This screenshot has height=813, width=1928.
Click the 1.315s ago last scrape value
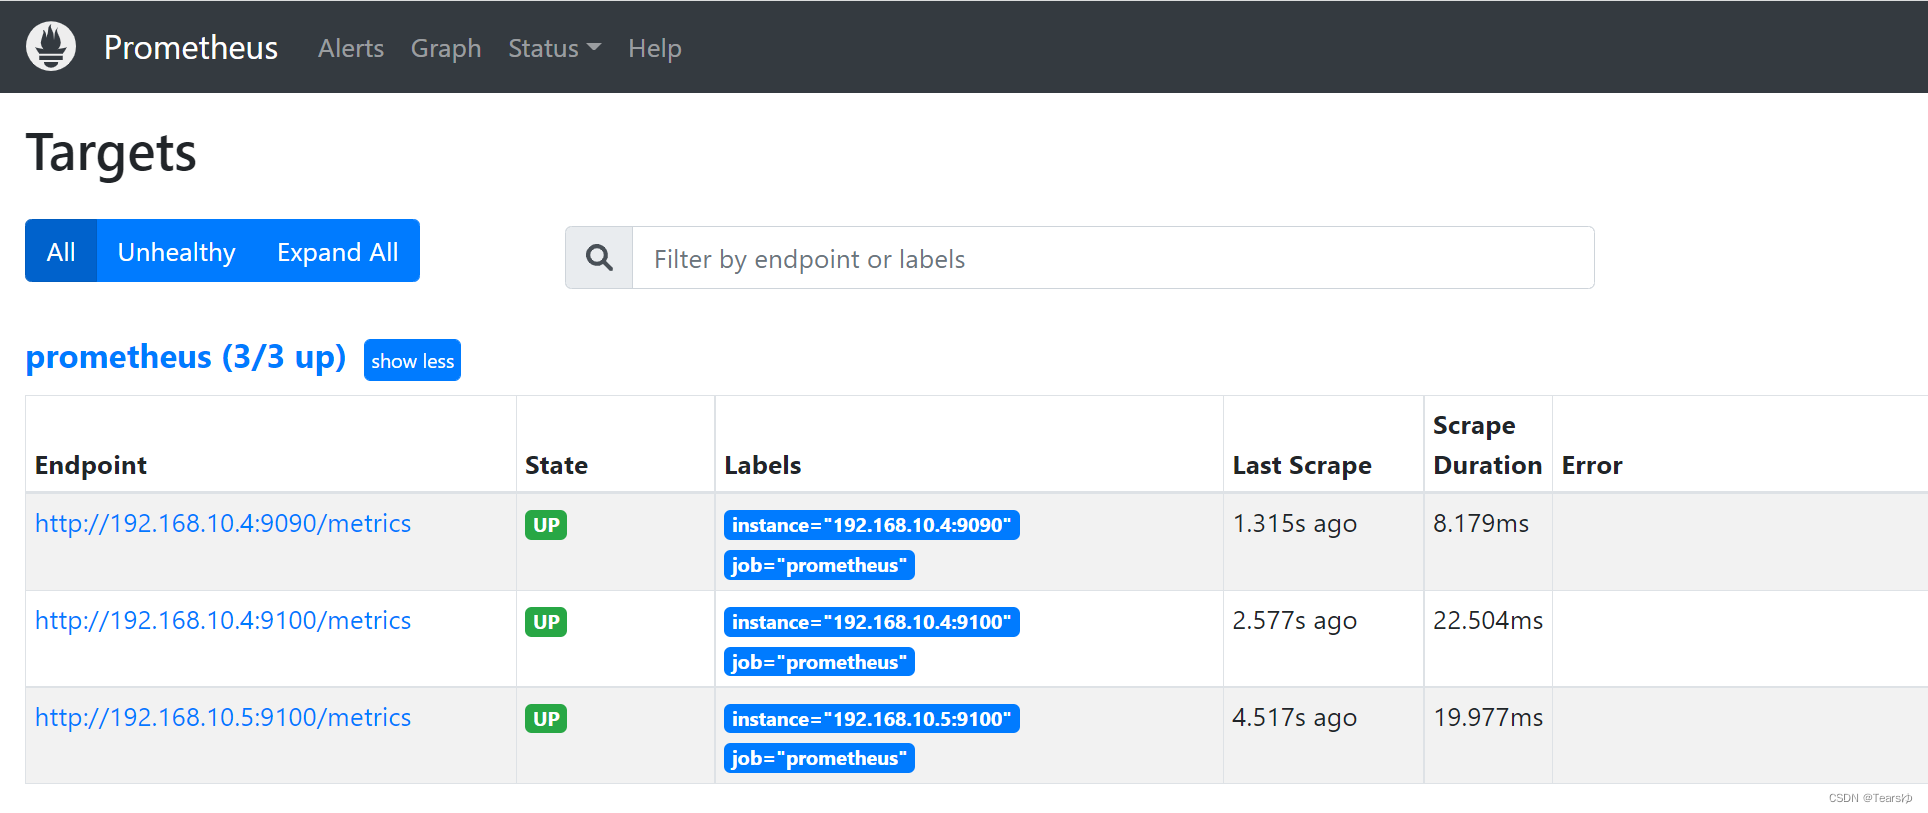tap(1295, 523)
